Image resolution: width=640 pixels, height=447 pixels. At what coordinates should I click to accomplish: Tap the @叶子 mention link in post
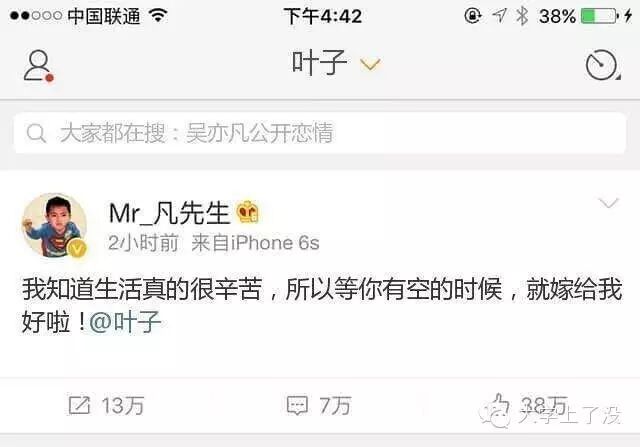point(125,322)
